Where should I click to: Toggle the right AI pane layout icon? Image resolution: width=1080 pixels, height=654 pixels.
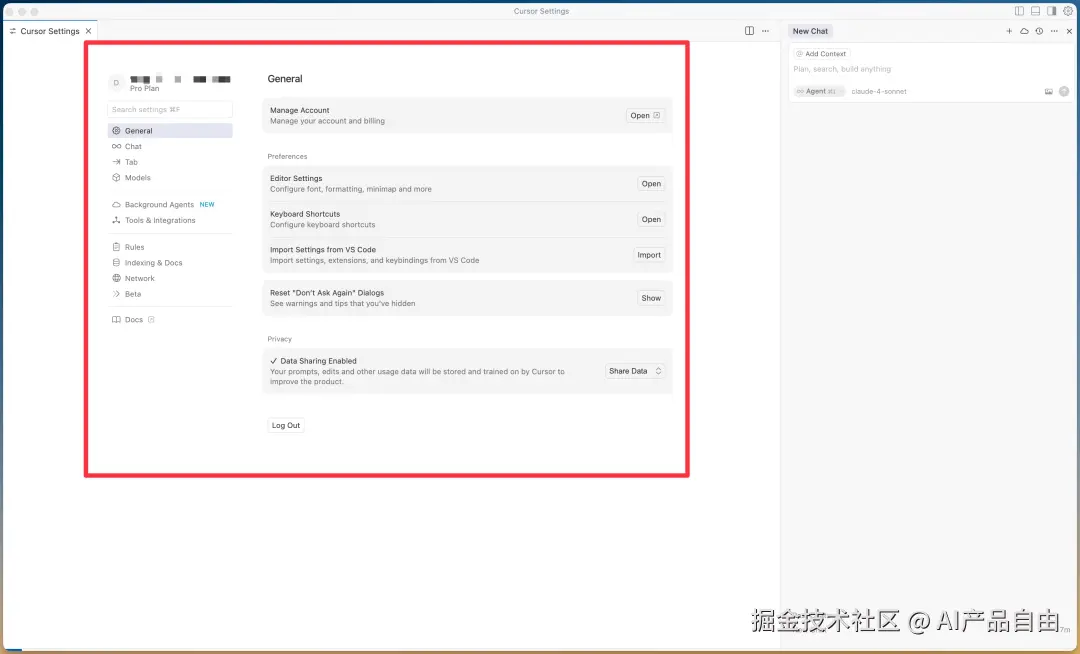pyautogui.click(x=1052, y=11)
